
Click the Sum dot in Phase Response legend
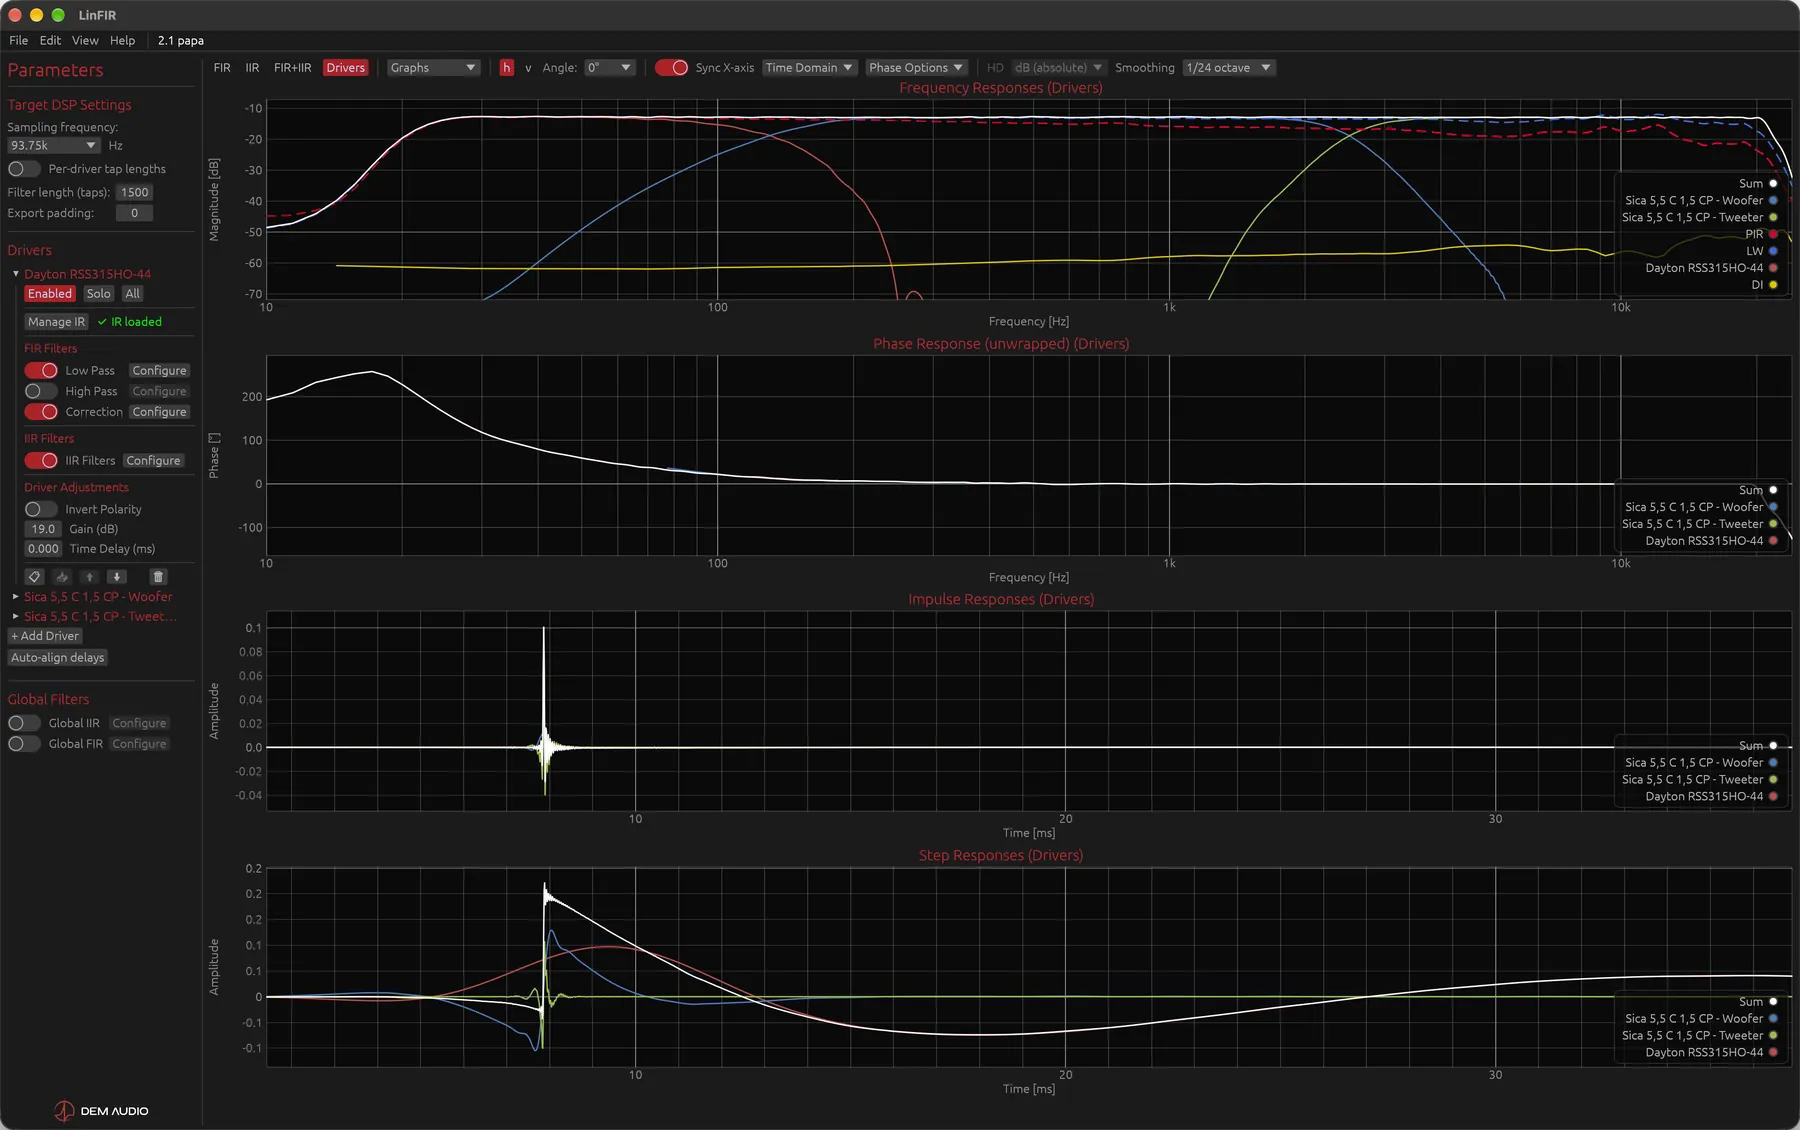(x=1773, y=490)
